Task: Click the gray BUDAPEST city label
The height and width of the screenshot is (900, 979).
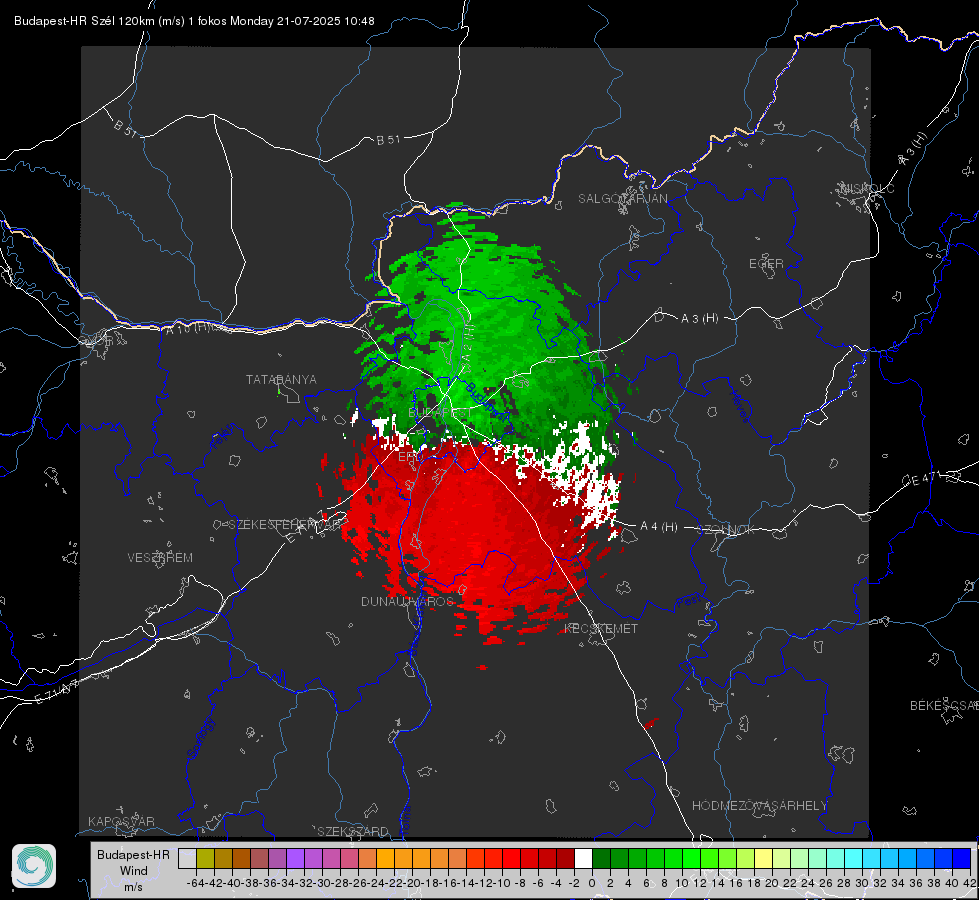Action: 440,413
